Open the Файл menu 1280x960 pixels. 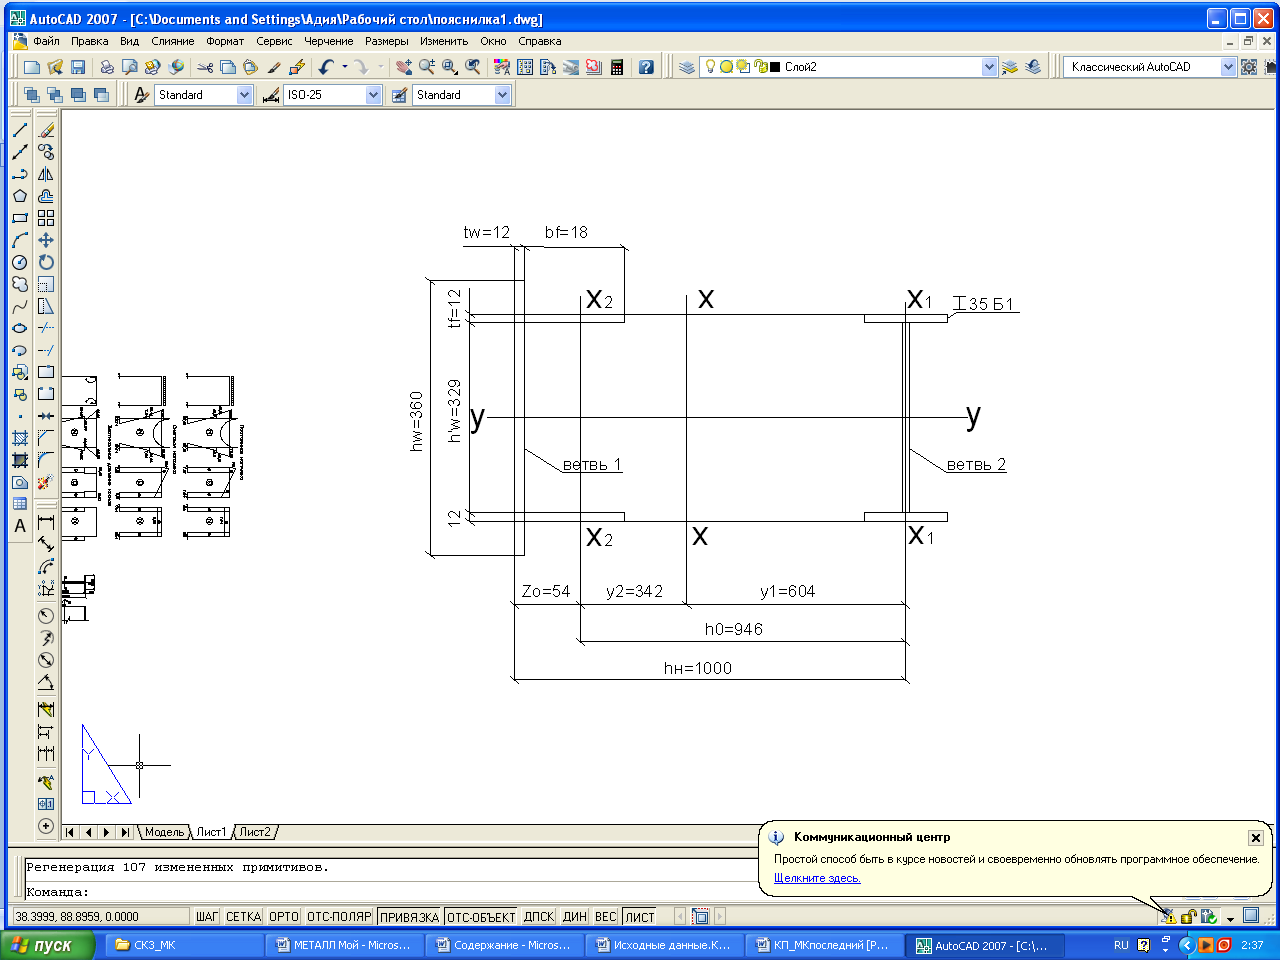46,41
